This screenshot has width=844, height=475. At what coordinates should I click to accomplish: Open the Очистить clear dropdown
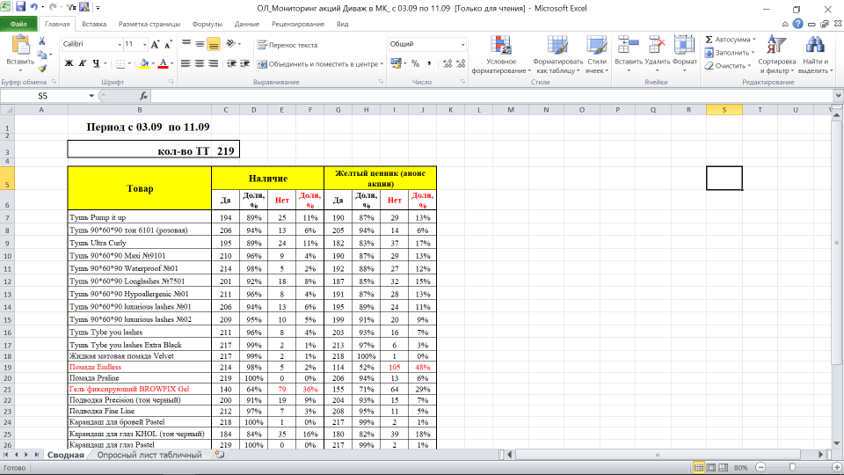[x=749, y=66]
